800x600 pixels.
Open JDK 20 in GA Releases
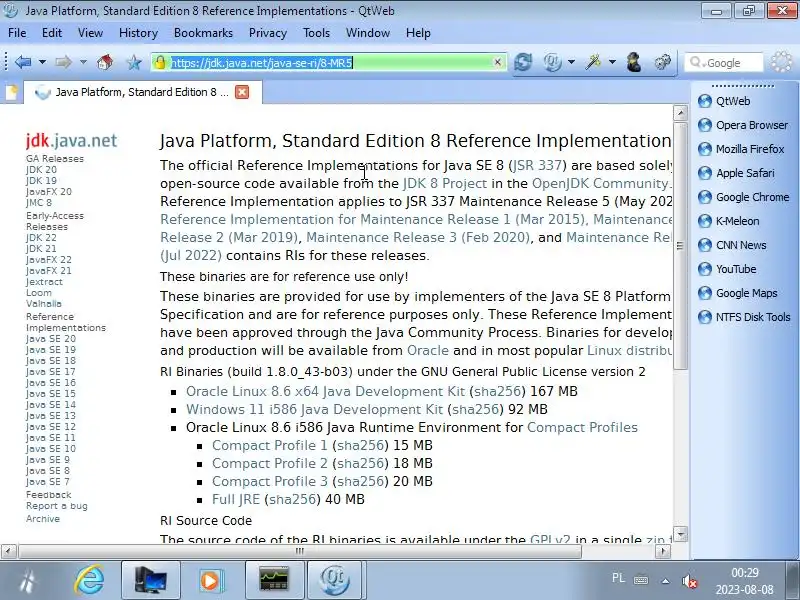tap(41, 170)
